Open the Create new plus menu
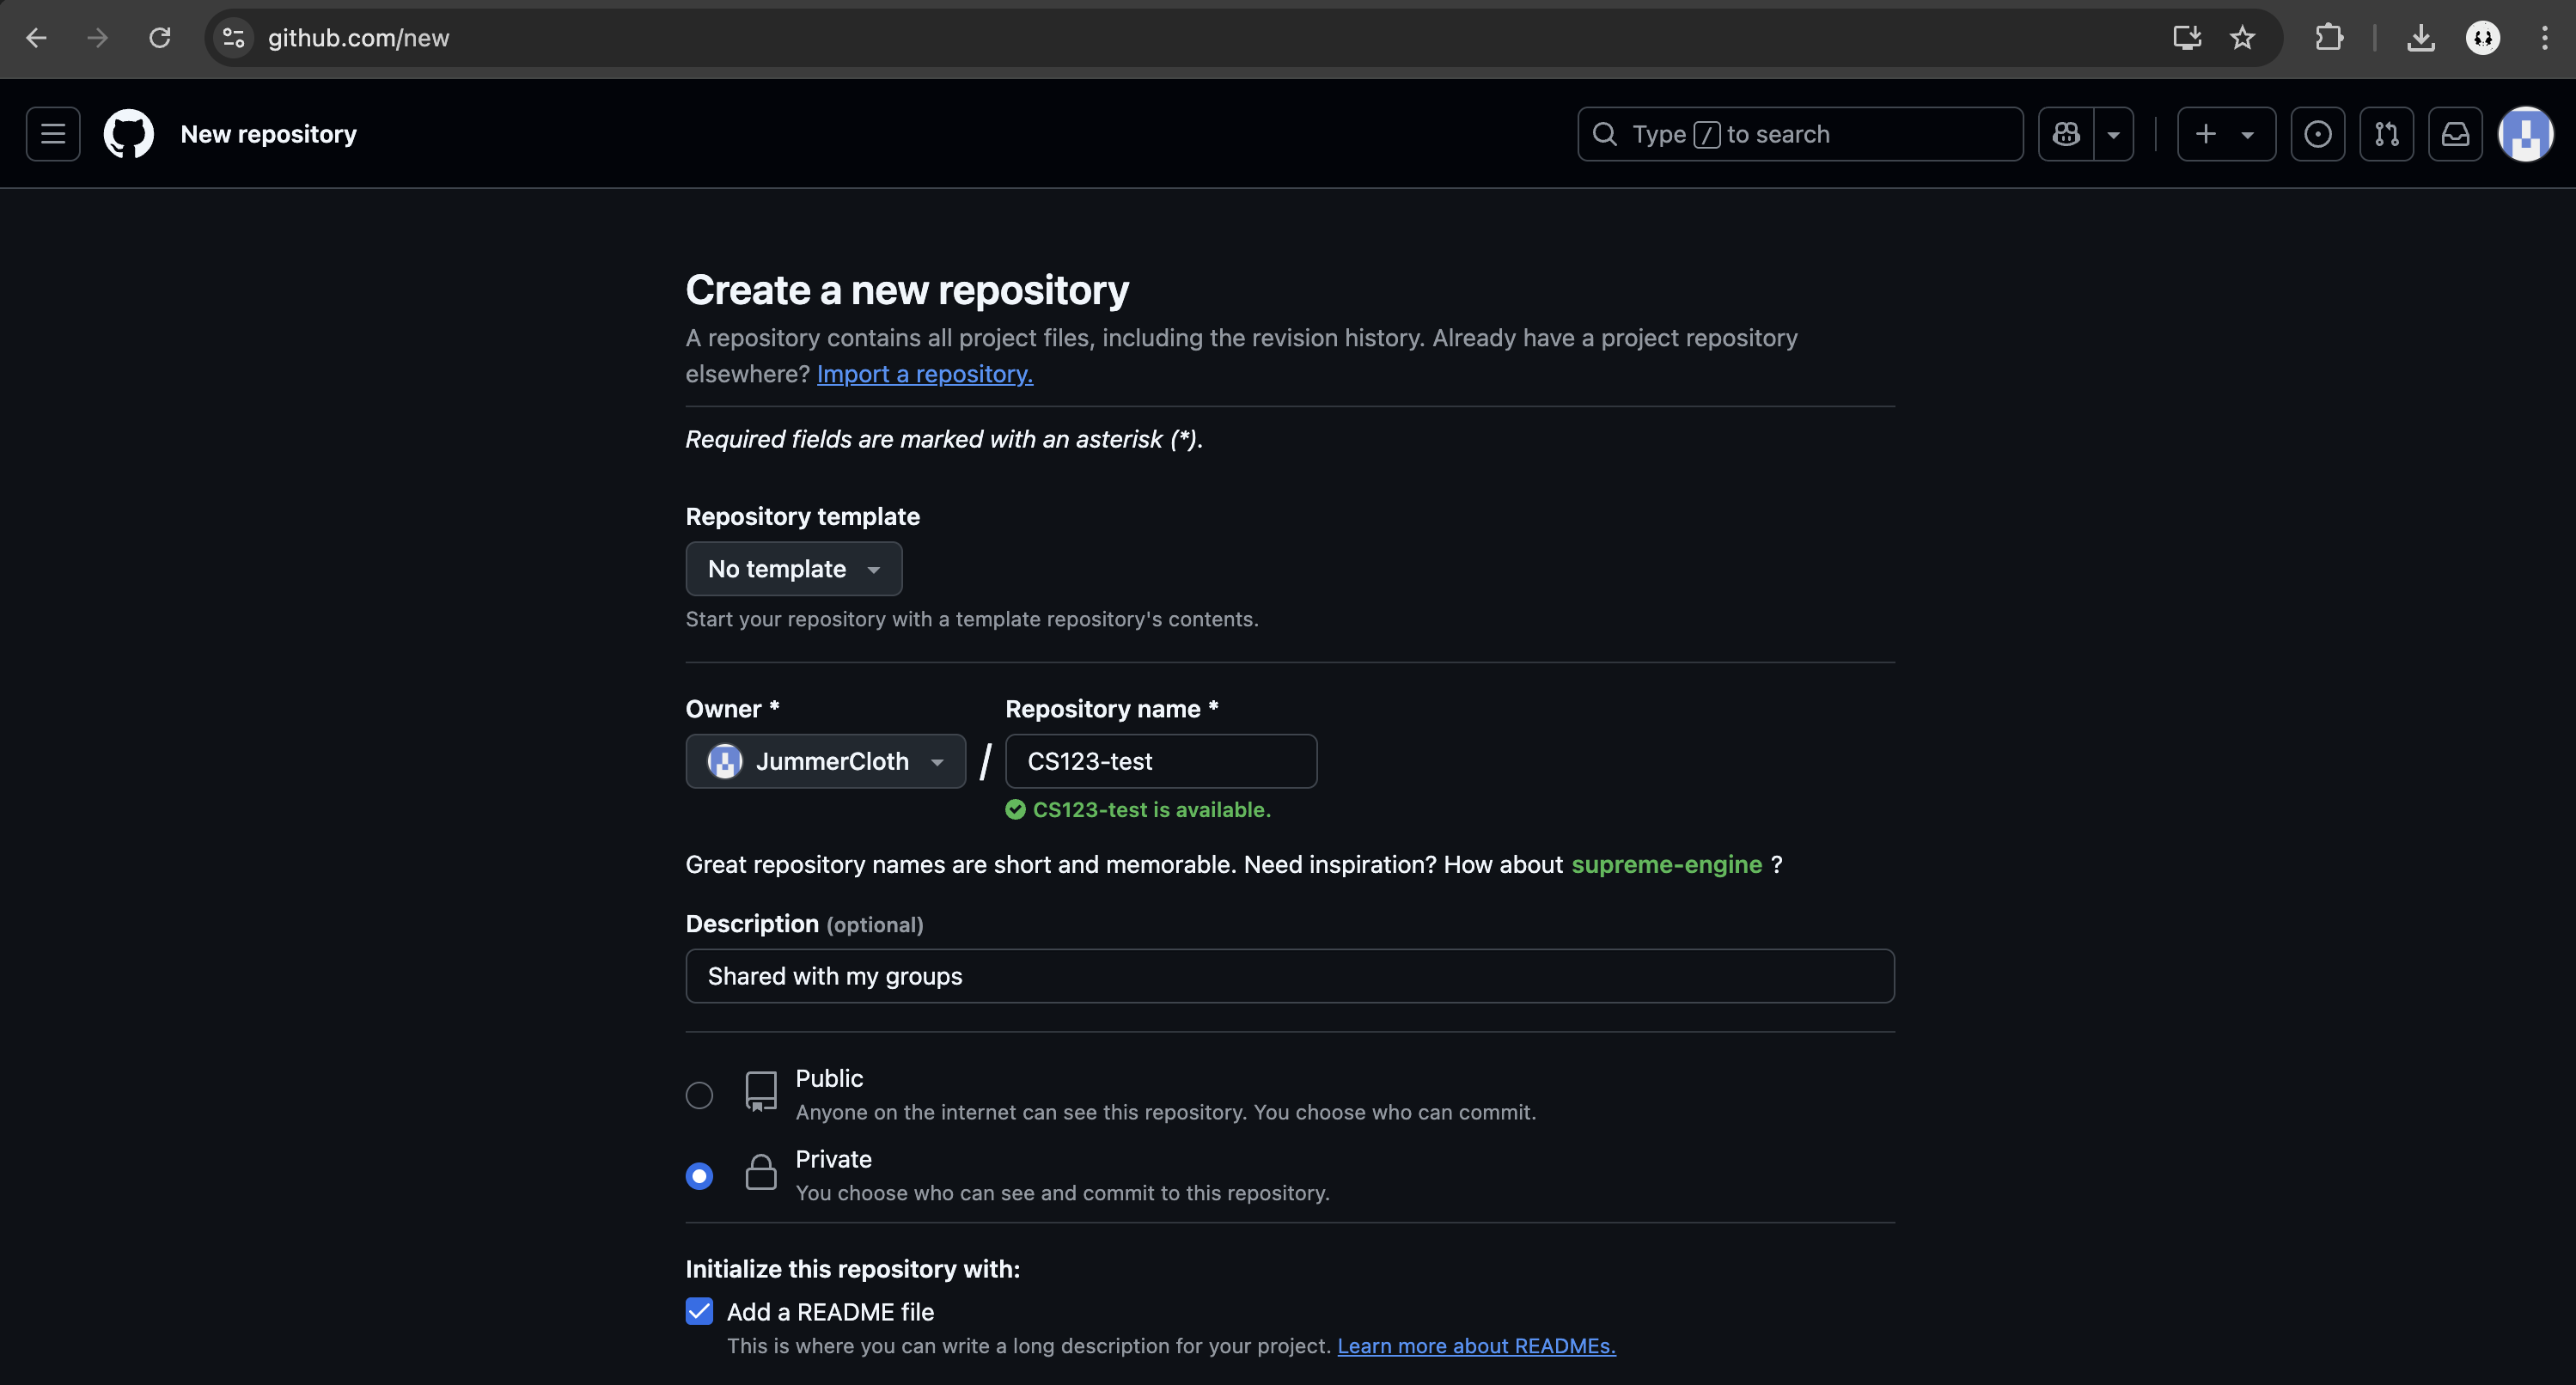This screenshot has width=2576, height=1385. [x=2226, y=134]
